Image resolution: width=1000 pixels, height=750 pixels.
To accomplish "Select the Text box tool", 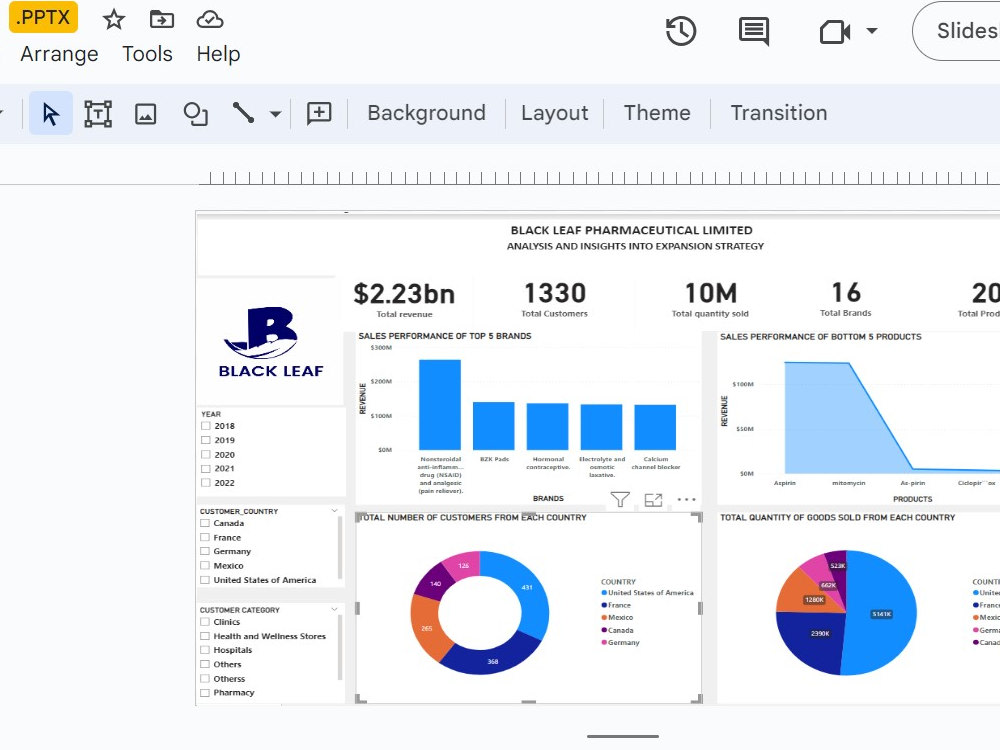I will click(98, 114).
